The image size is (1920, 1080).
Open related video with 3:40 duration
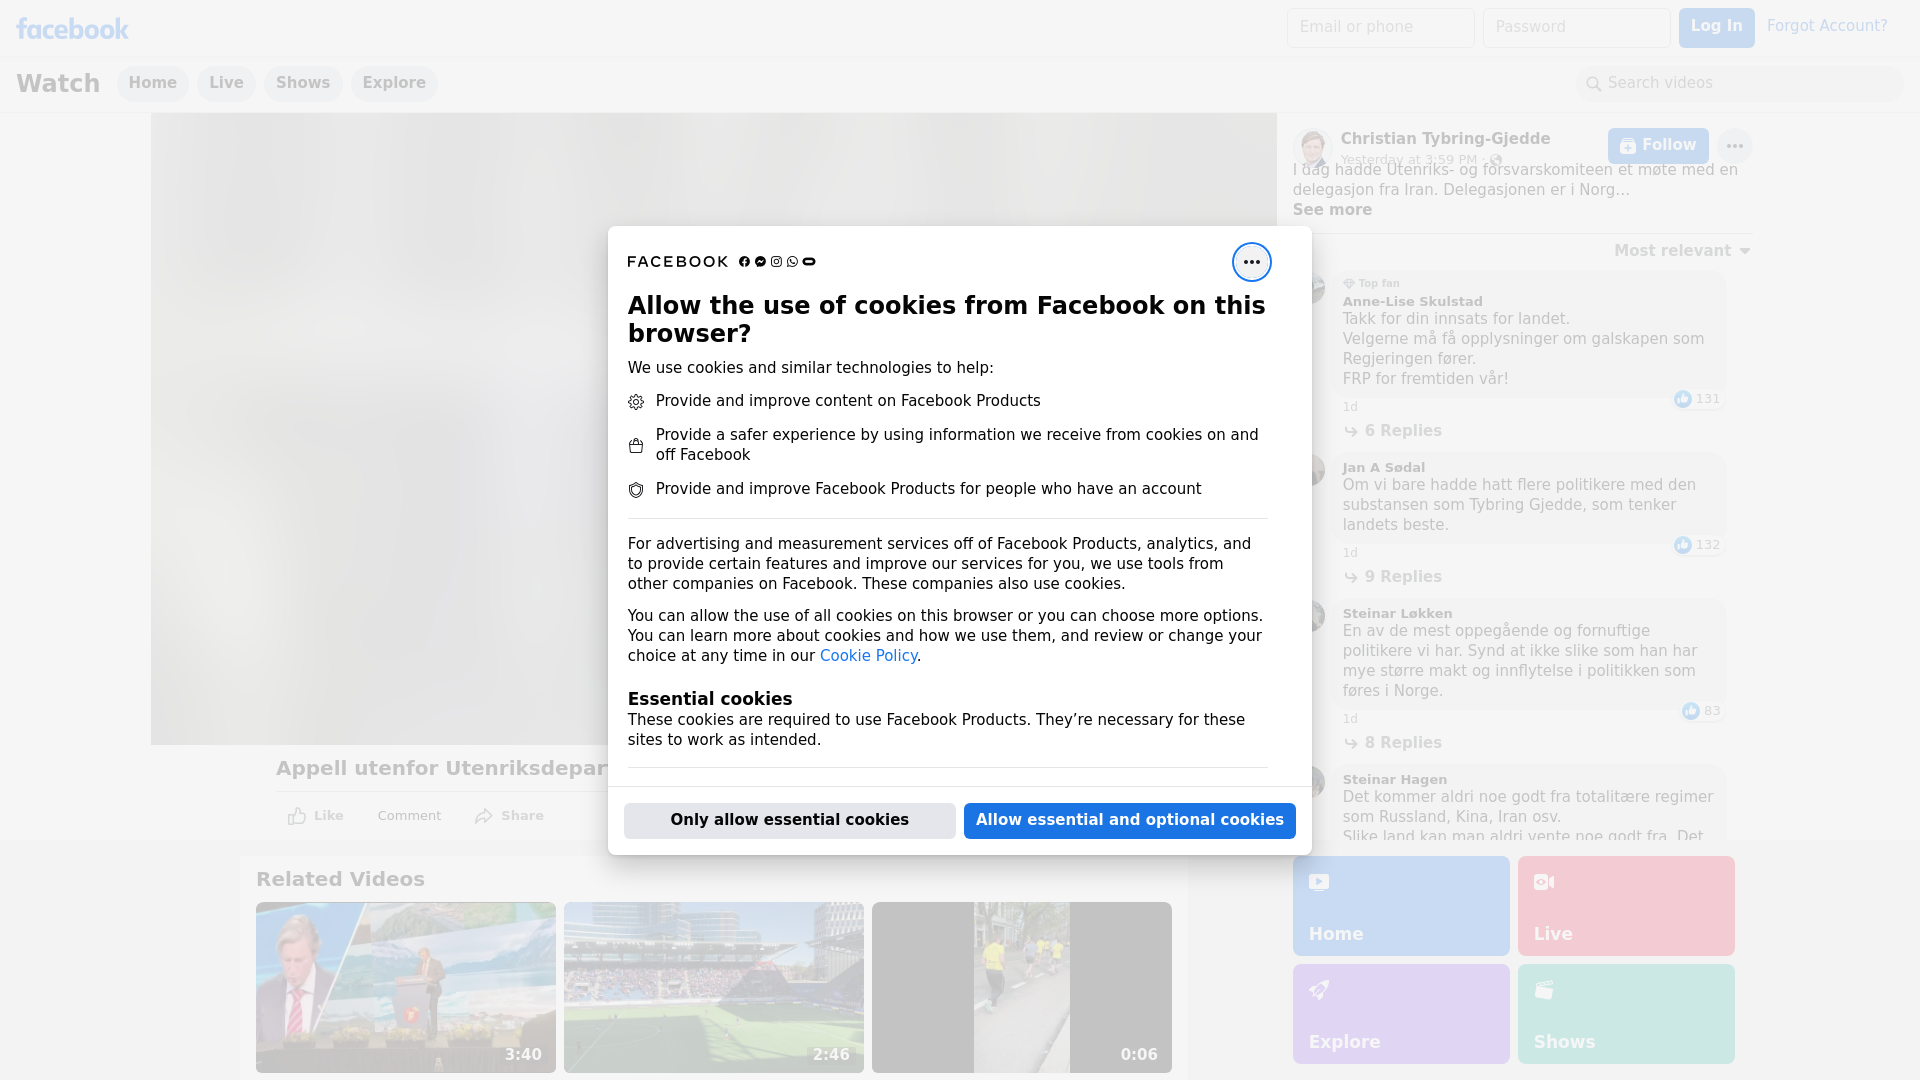(x=406, y=987)
